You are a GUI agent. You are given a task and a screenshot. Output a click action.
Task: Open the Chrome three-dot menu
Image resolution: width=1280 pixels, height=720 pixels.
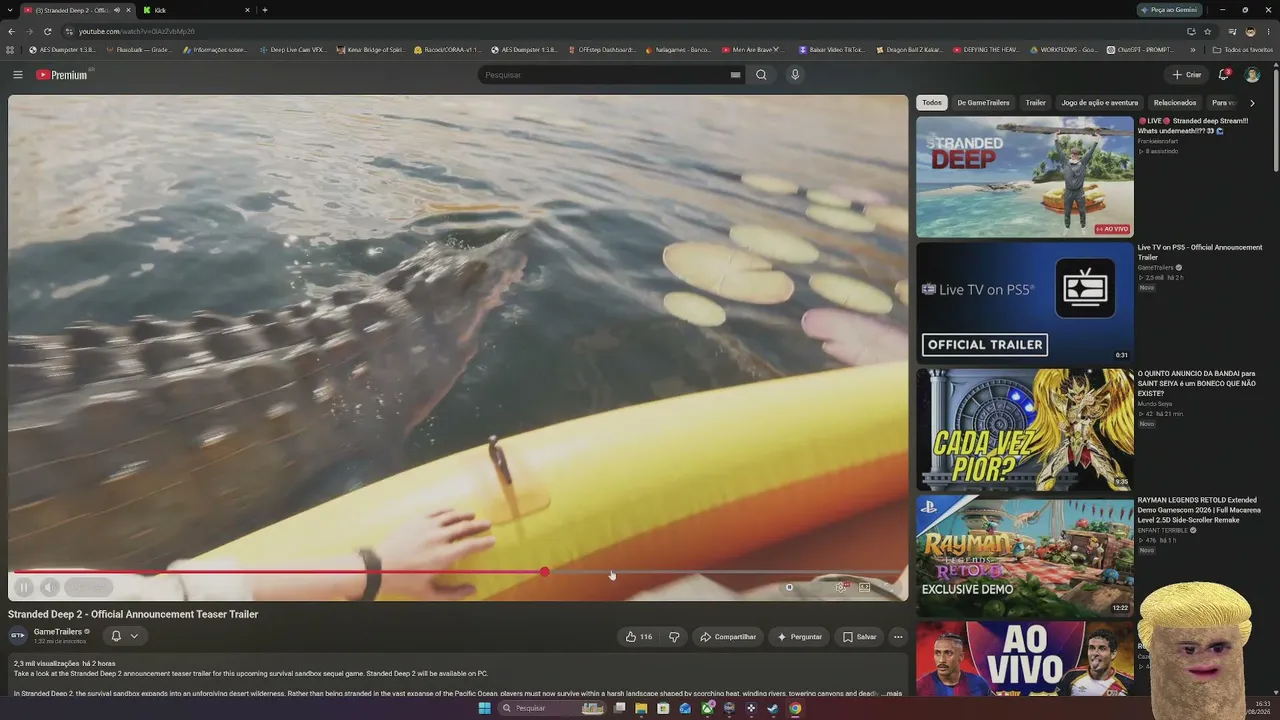click(x=1268, y=31)
